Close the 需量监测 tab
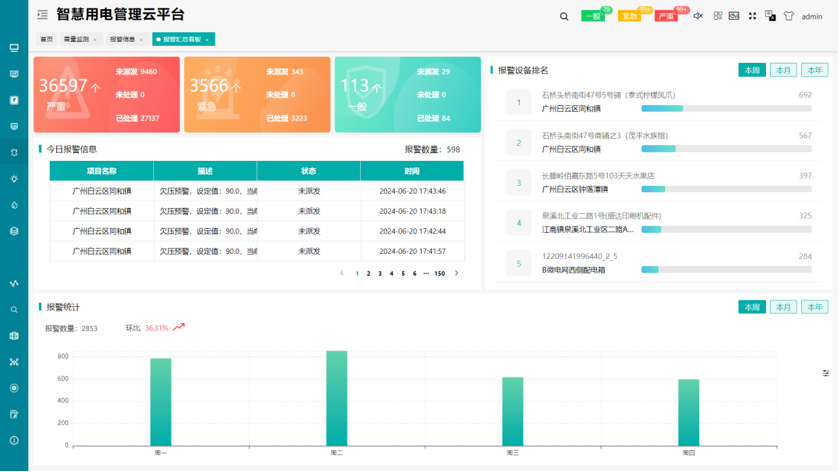The height and width of the screenshot is (472, 839). [x=95, y=40]
